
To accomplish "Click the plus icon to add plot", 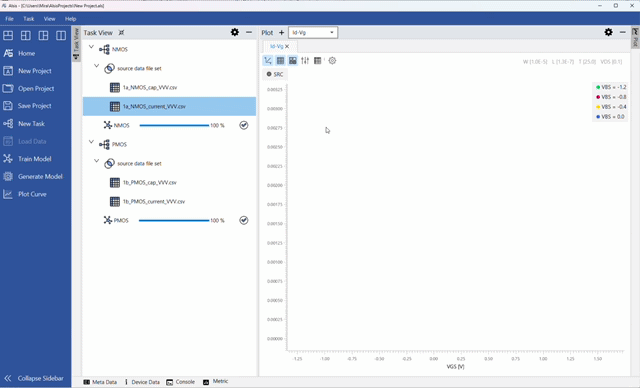I will pos(281,33).
